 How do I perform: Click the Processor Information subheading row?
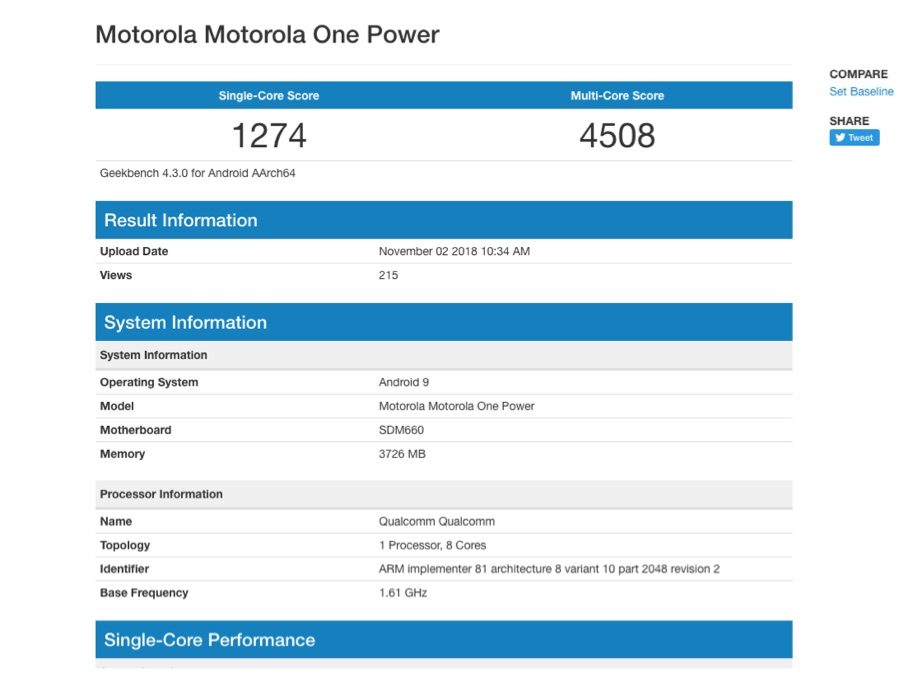pyautogui.click(x=161, y=494)
